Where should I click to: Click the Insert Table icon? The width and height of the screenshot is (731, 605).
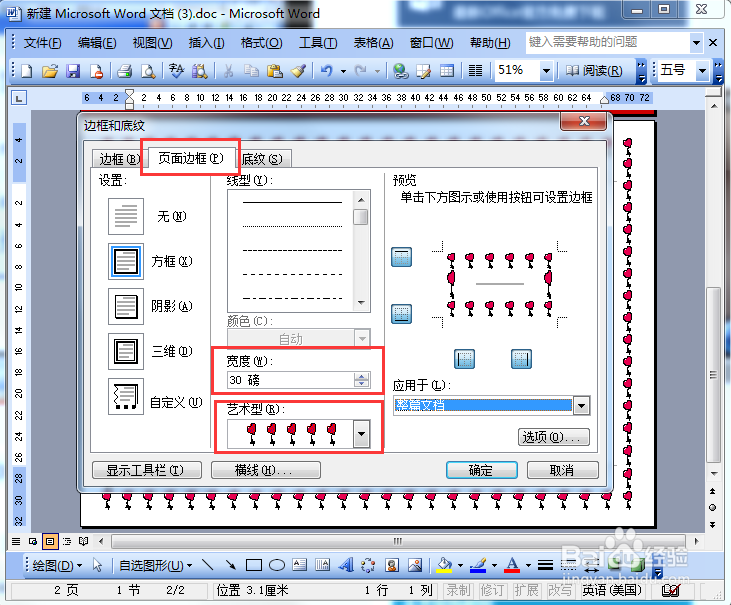pyautogui.click(x=447, y=71)
